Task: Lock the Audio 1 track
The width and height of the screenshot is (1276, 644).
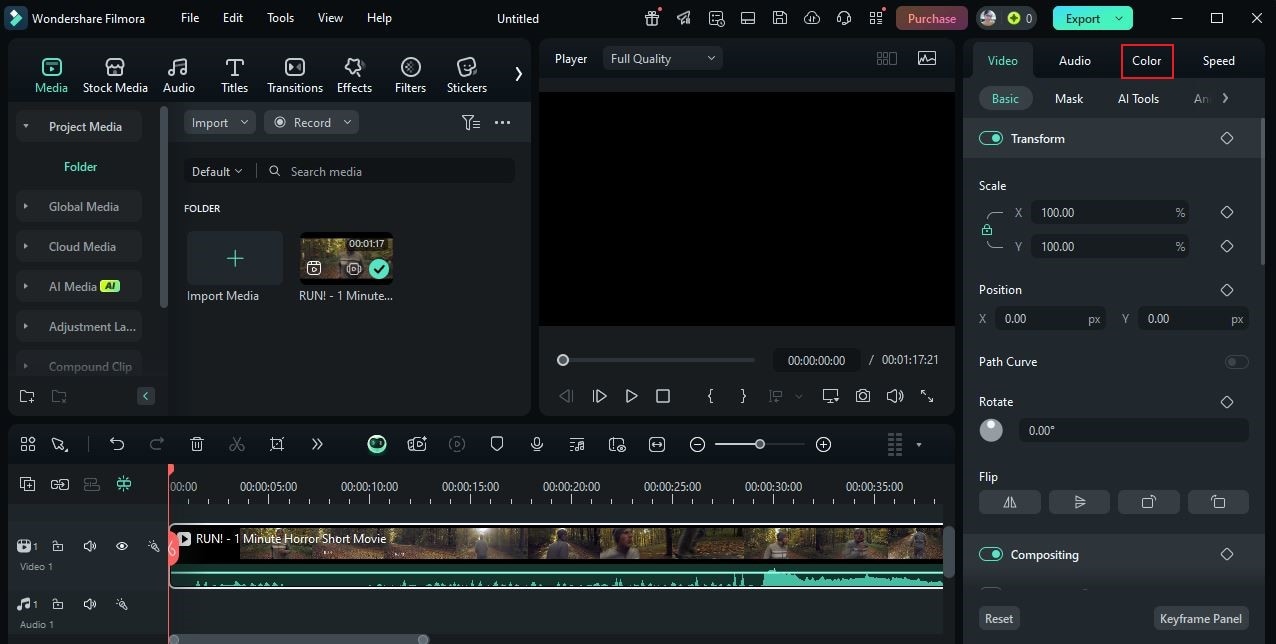Action: (x=58, y=604)
